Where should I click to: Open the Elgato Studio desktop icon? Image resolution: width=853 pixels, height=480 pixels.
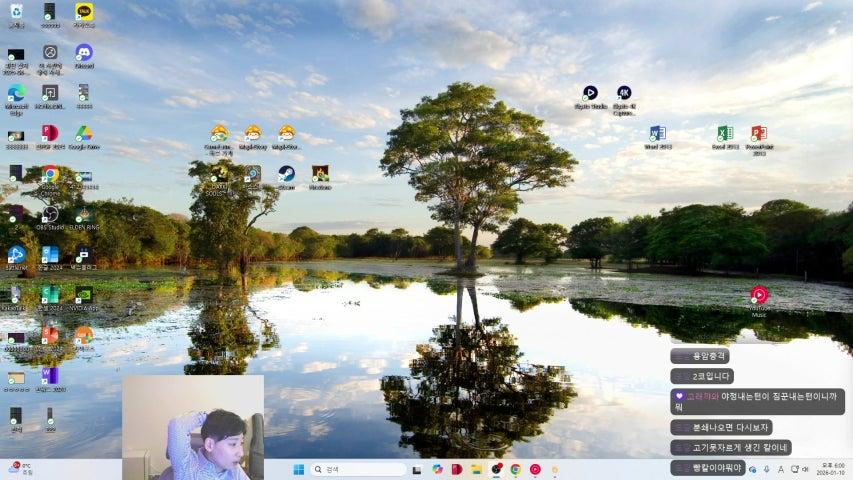click(590, 97)
